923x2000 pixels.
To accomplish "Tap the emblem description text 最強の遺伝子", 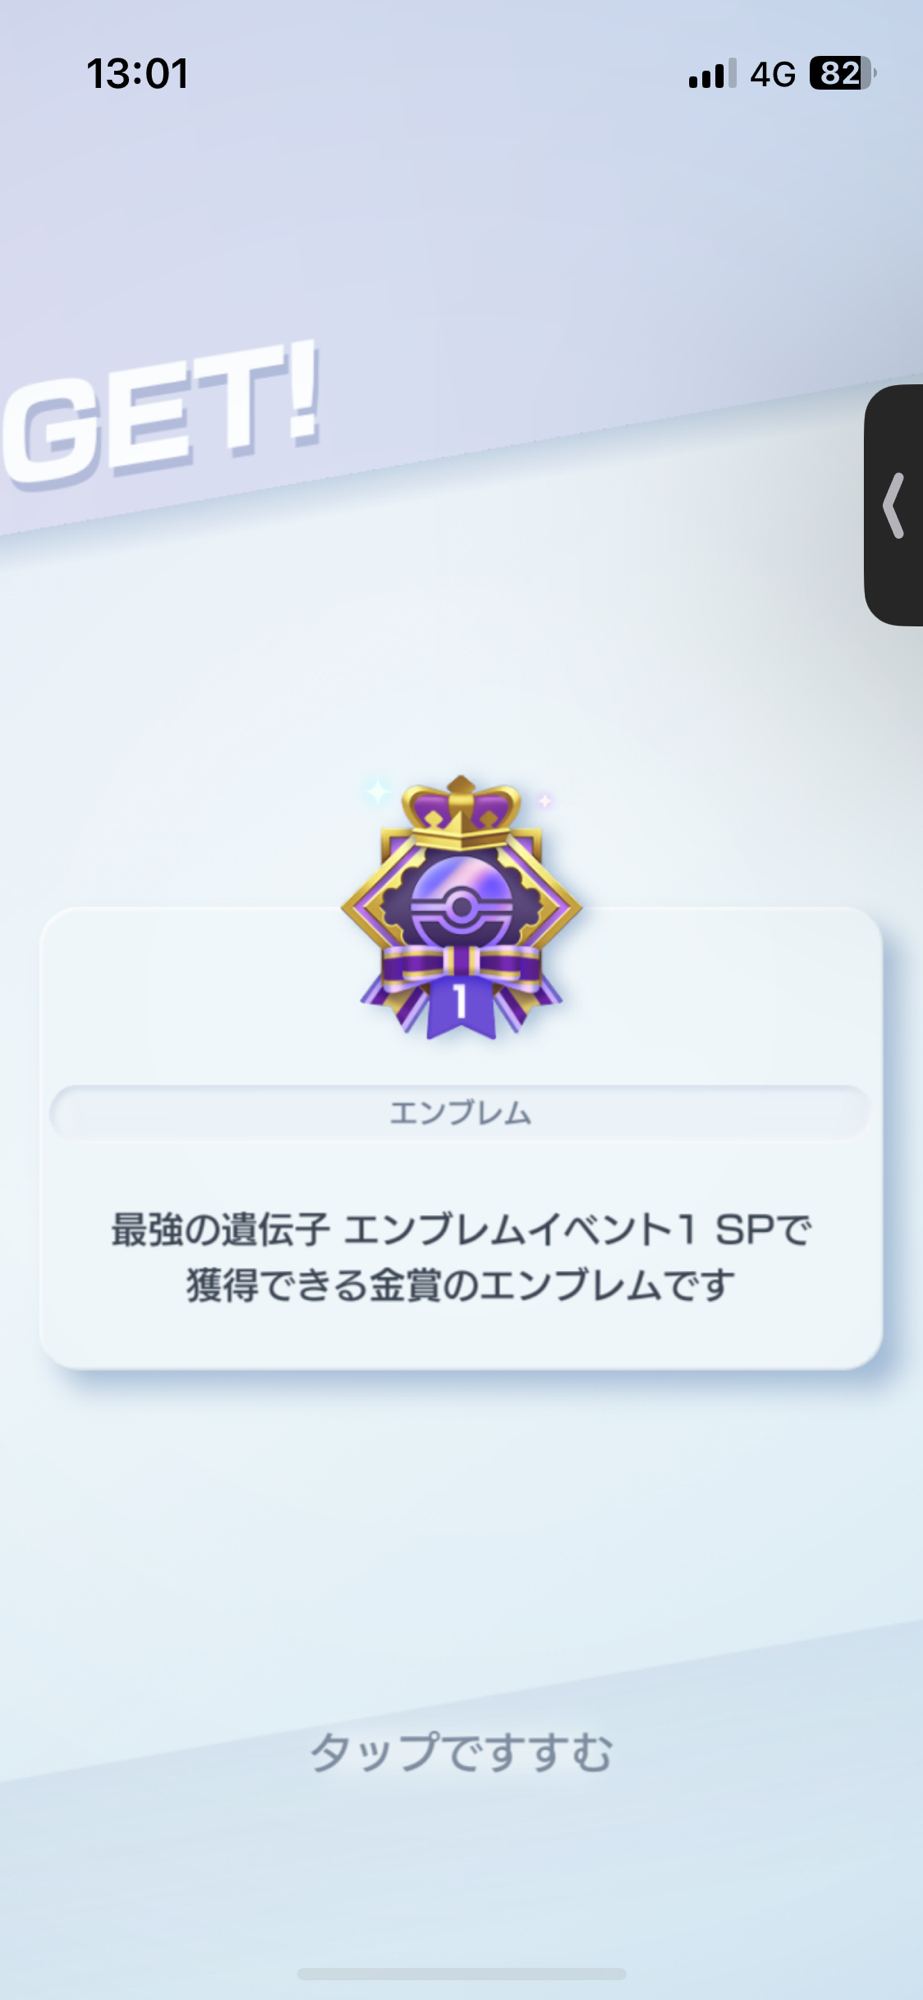I will (220, 1230).
